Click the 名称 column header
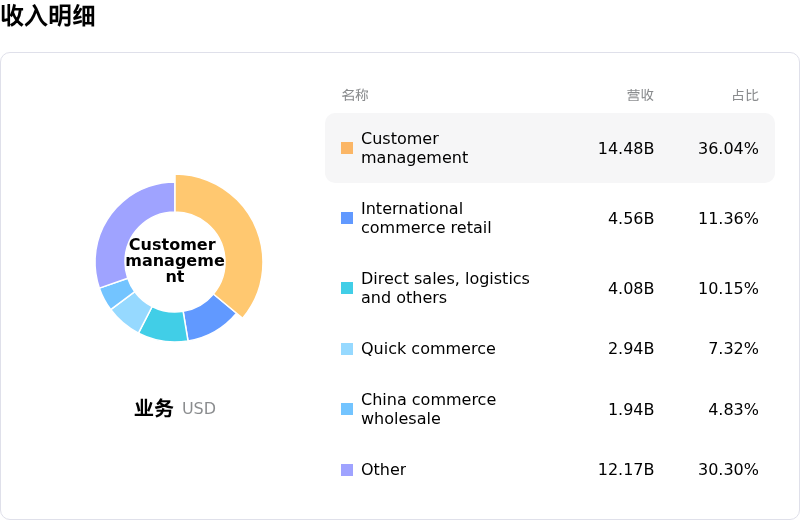 (355, 95)
